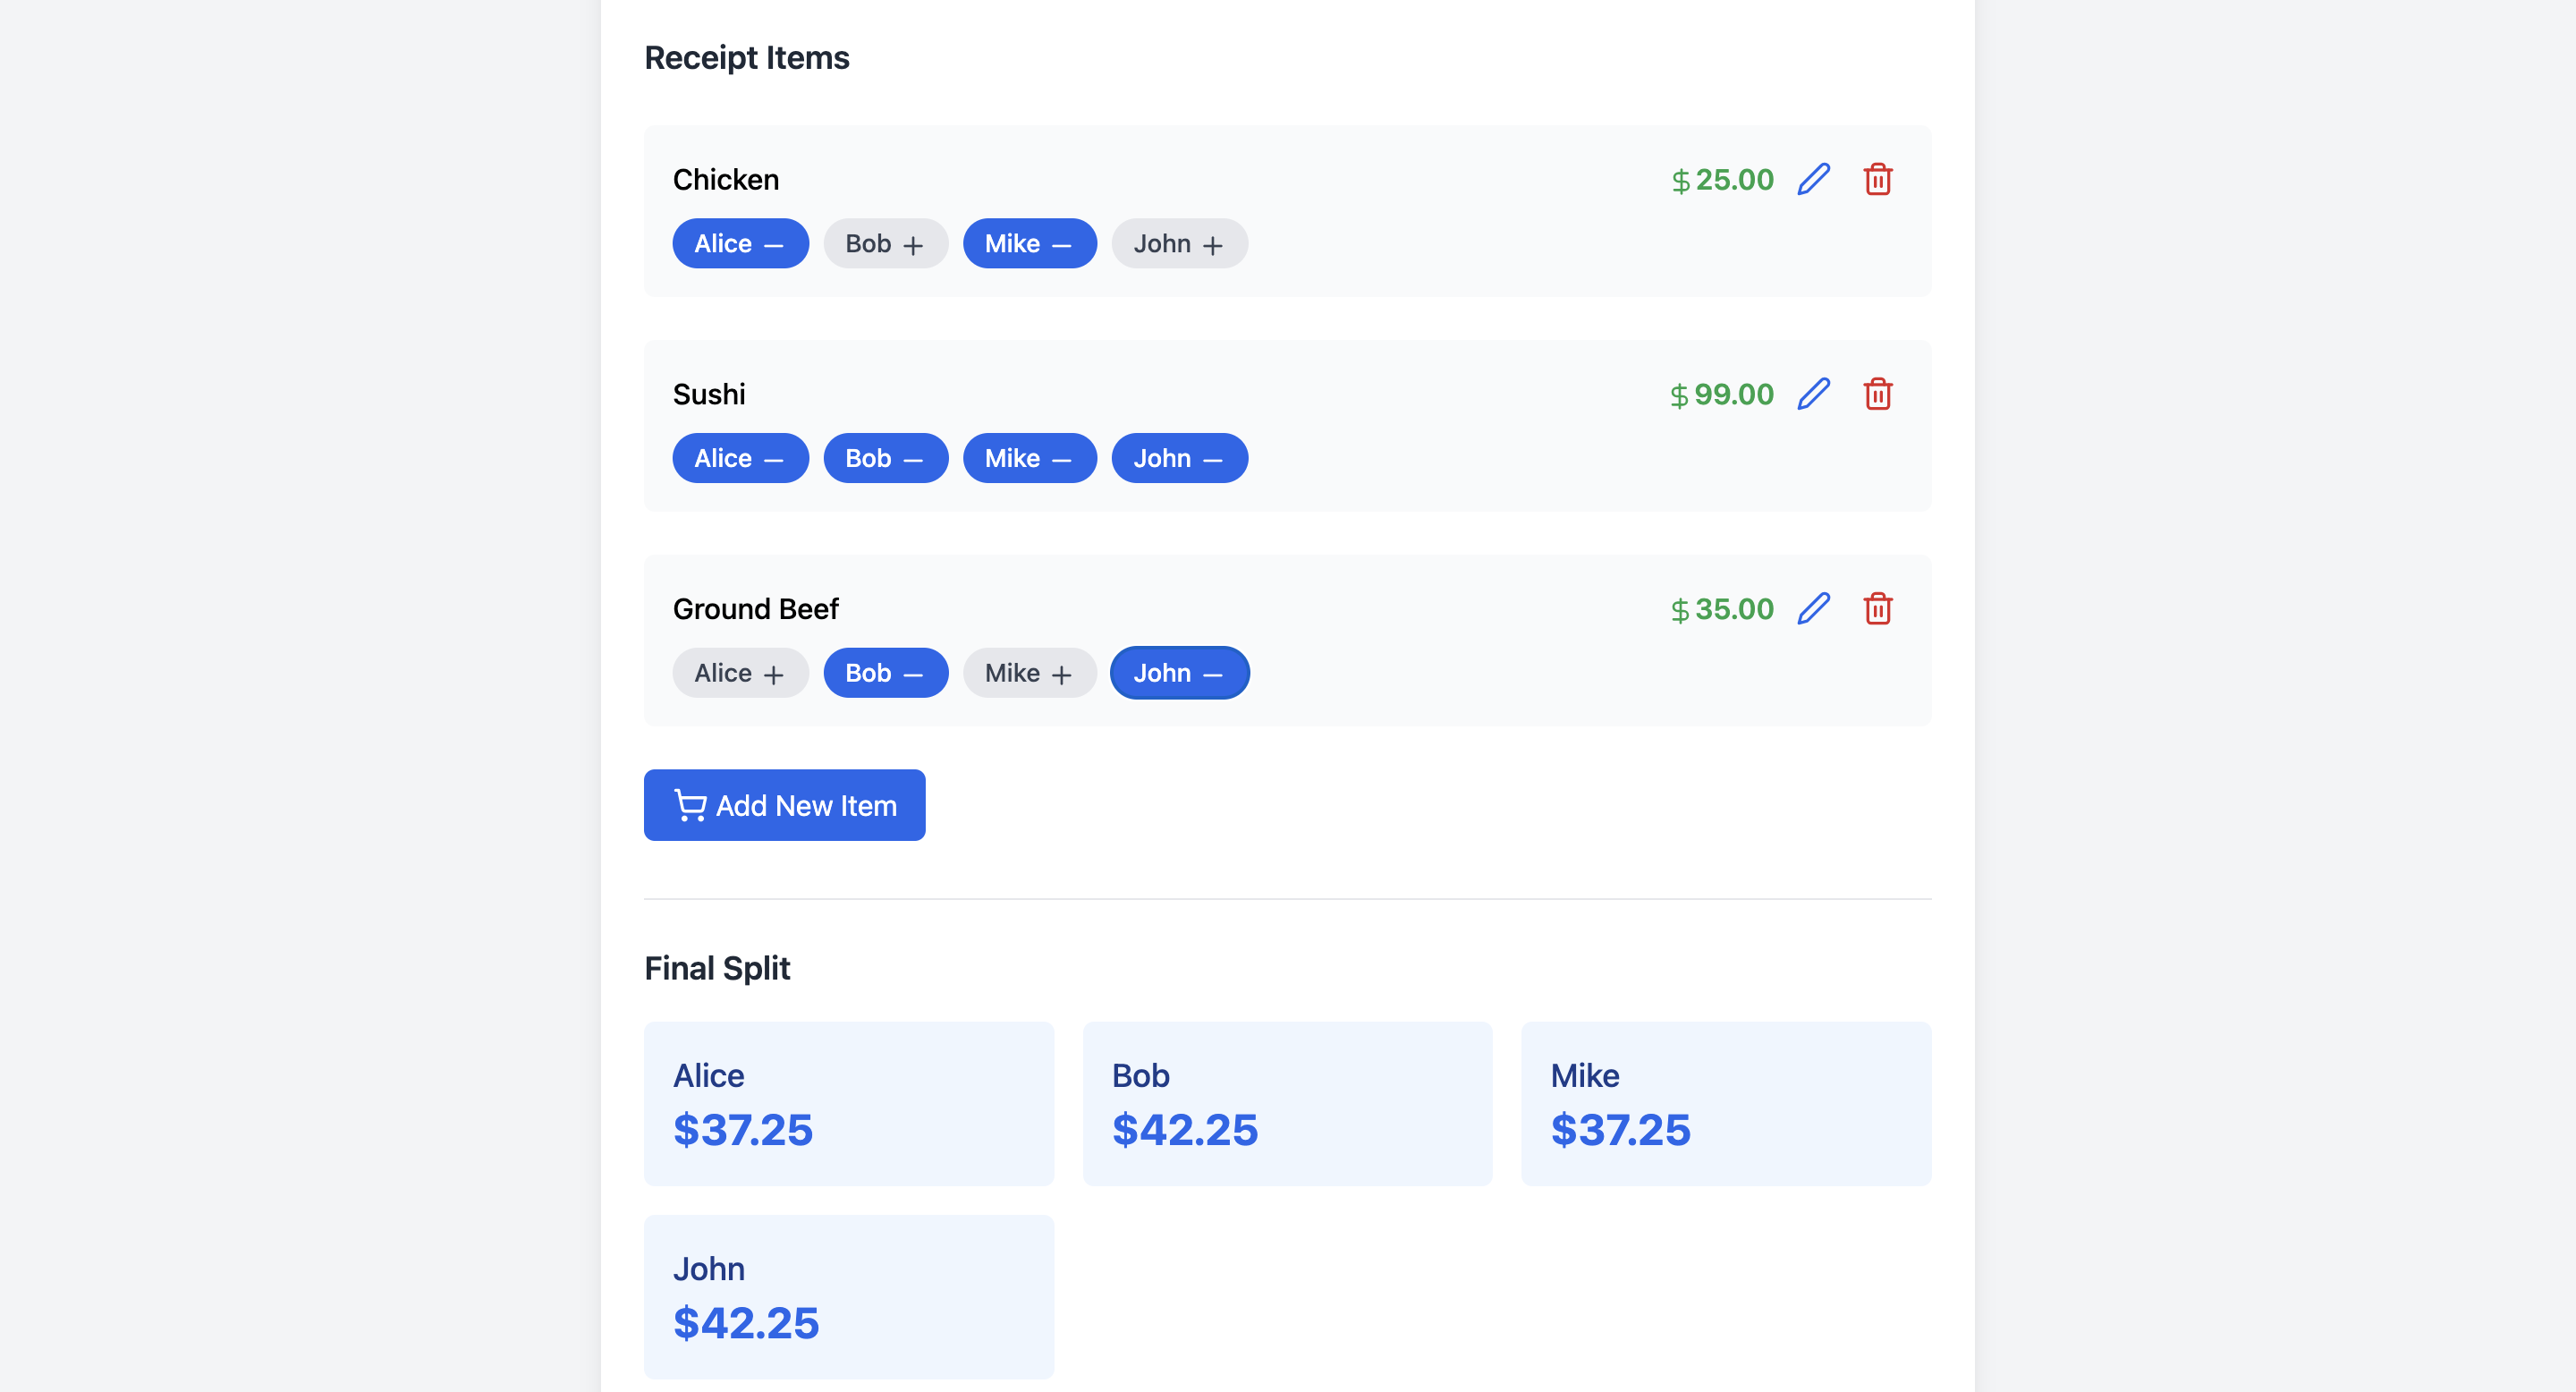Click the Add New Item button
2576x1392 pixels.
pos(784,805)
